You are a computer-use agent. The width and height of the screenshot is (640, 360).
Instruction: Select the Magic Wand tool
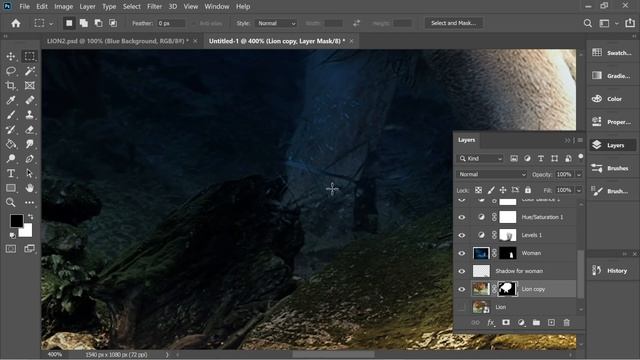tap(29, 71)
